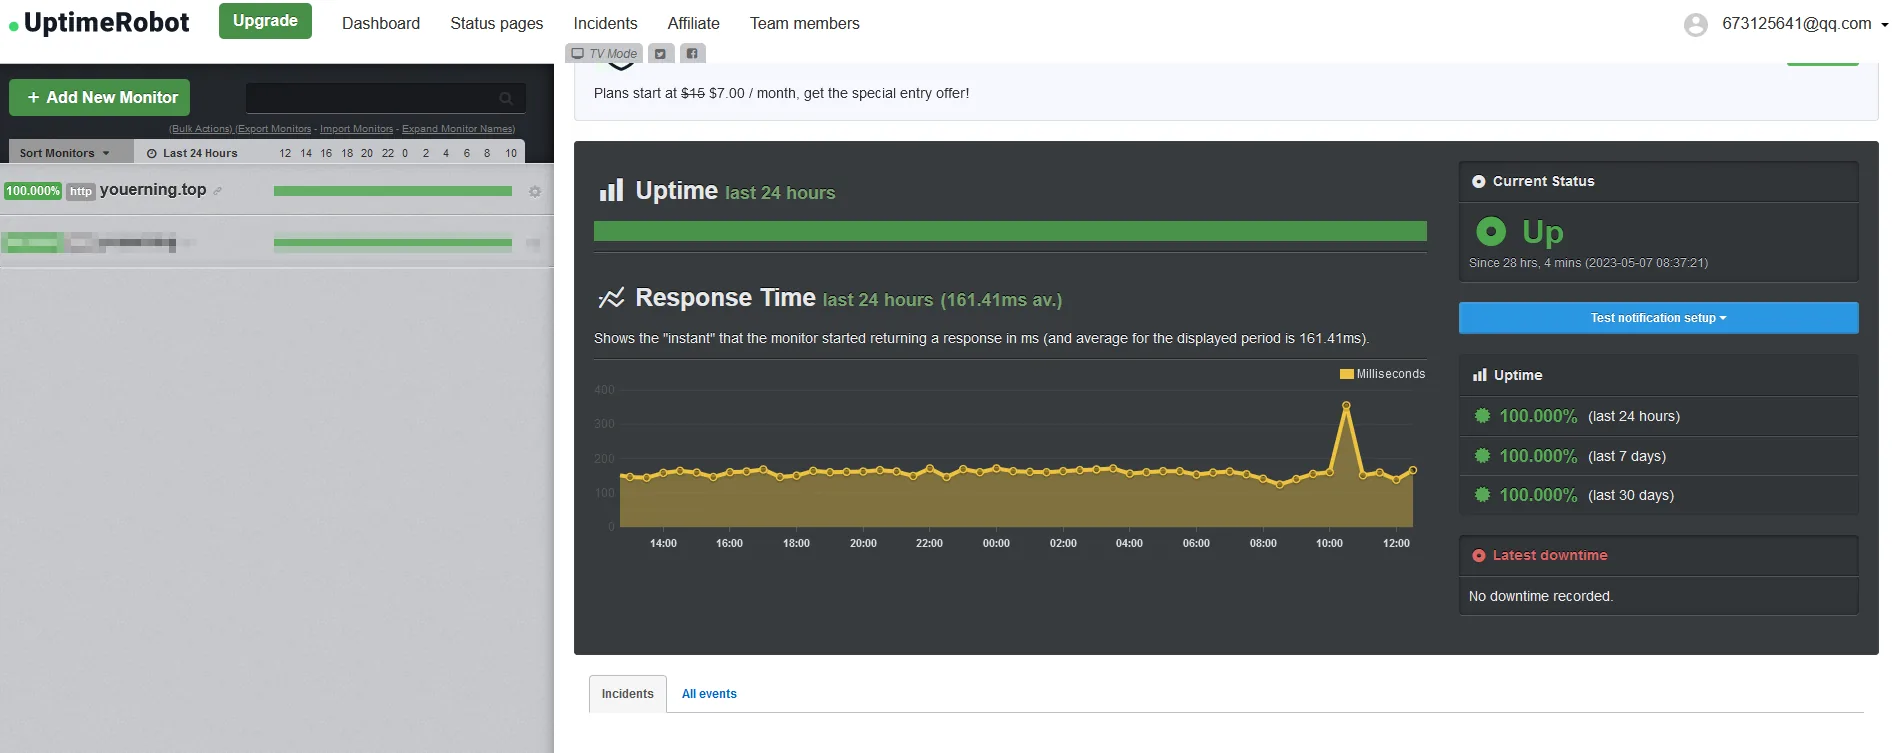The width and height of the screenshot is (1892, 753).
Task: Click the large green Up status icon
Action: click(1491, 232)
